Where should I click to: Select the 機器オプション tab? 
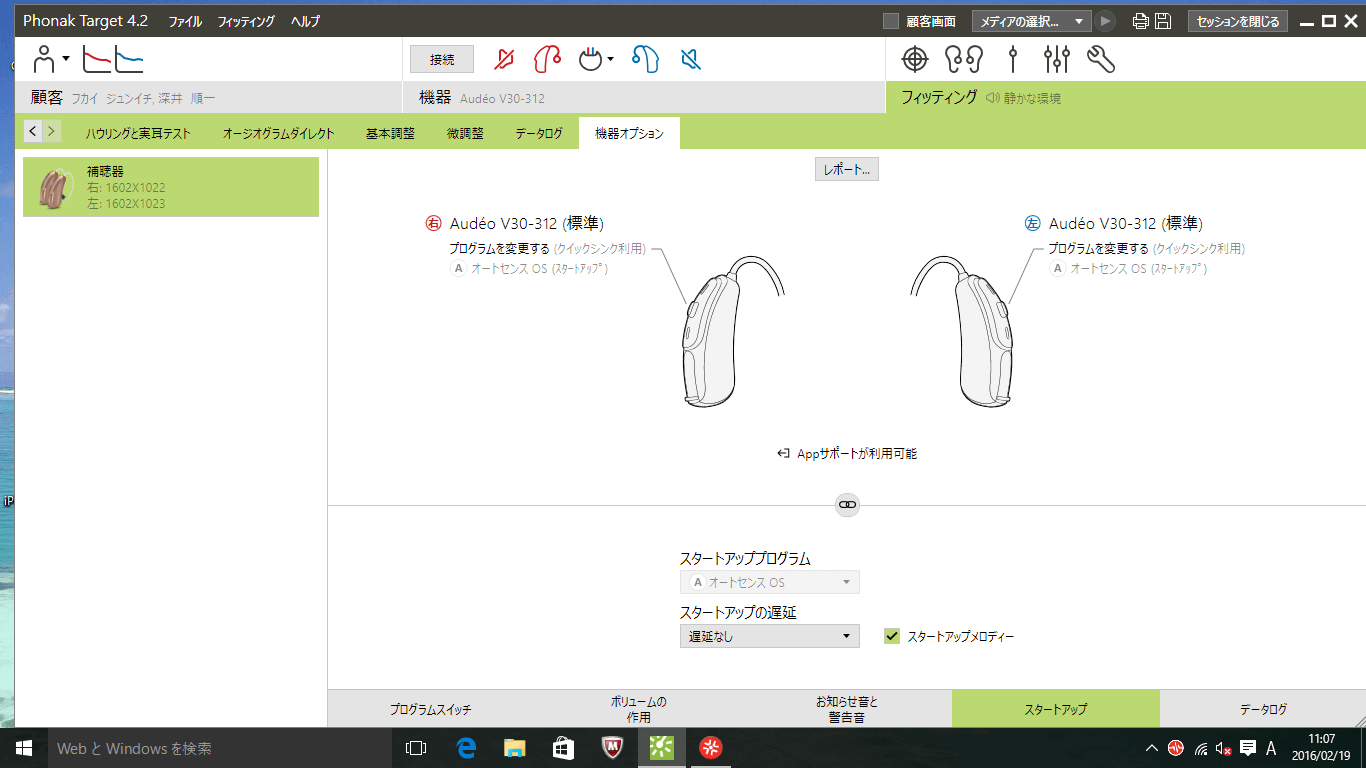click(629, 133)
